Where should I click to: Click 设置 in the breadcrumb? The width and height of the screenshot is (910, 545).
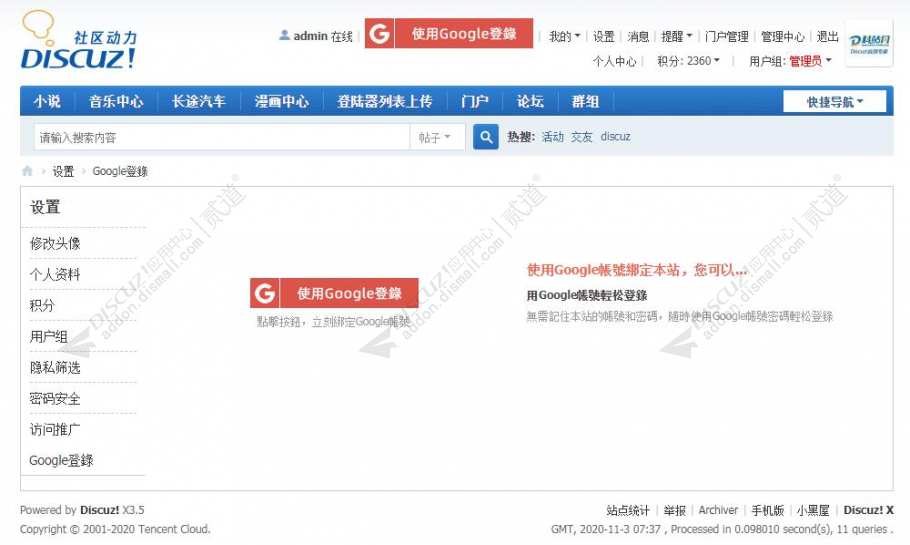tap(63, 171)
